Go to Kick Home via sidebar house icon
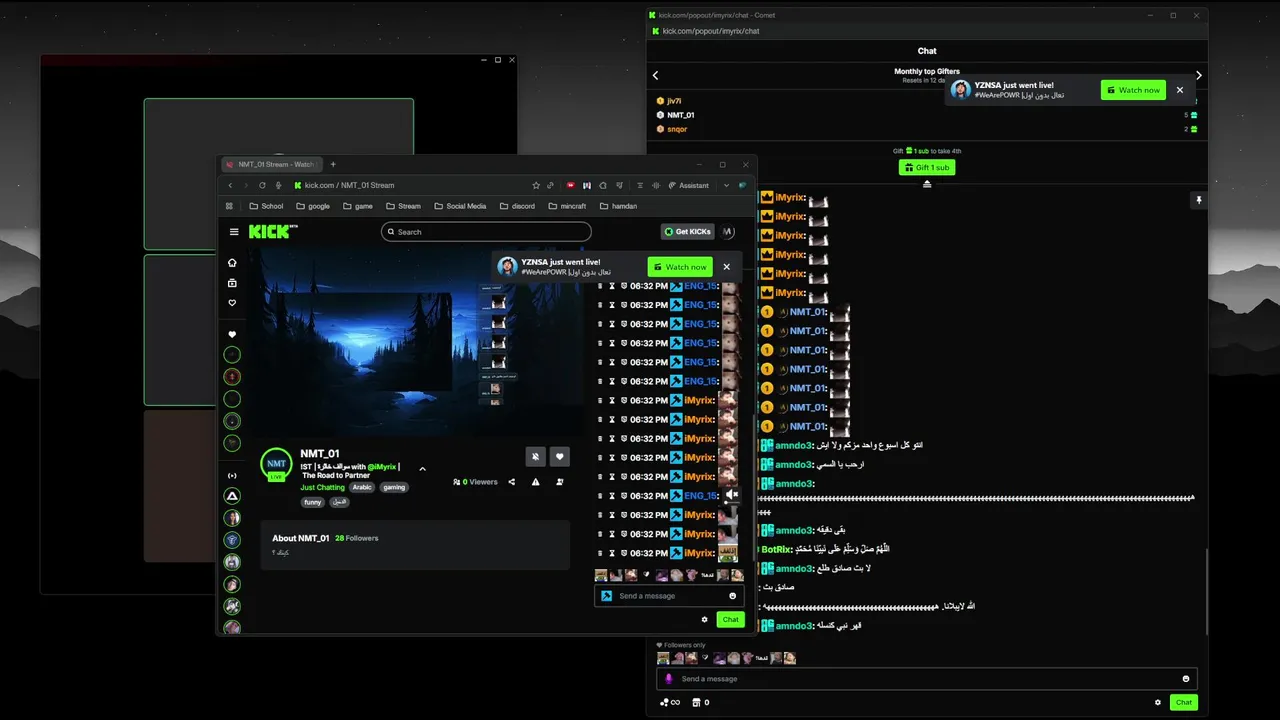The image size is (1280, 720). pyautogui.click(x=232, y=263)
